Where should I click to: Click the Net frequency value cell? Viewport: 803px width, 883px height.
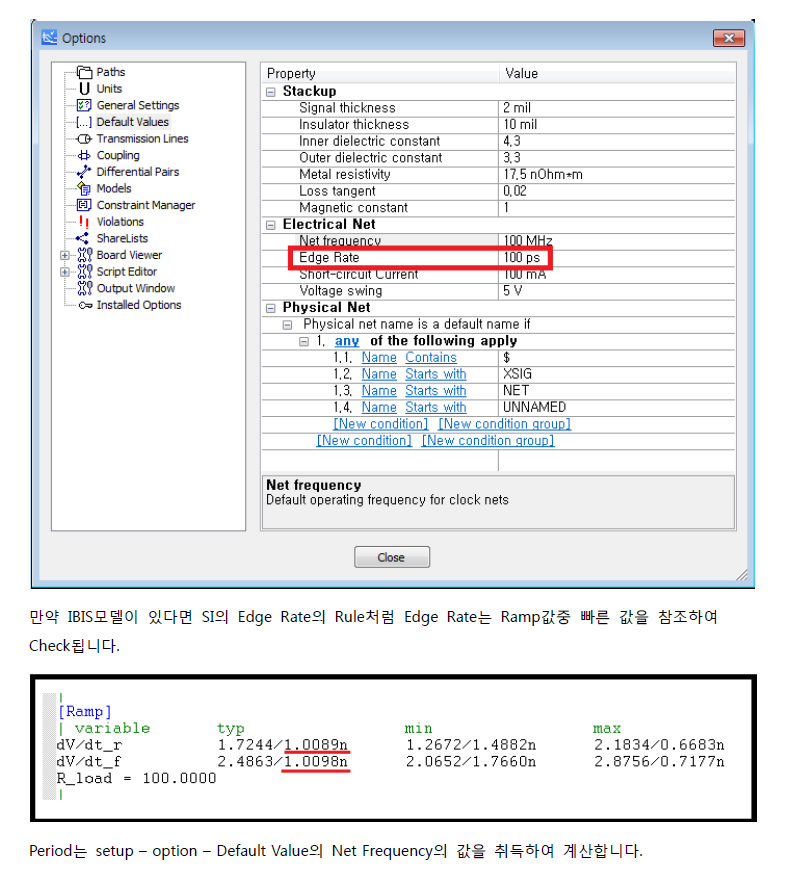click(528, 241)
